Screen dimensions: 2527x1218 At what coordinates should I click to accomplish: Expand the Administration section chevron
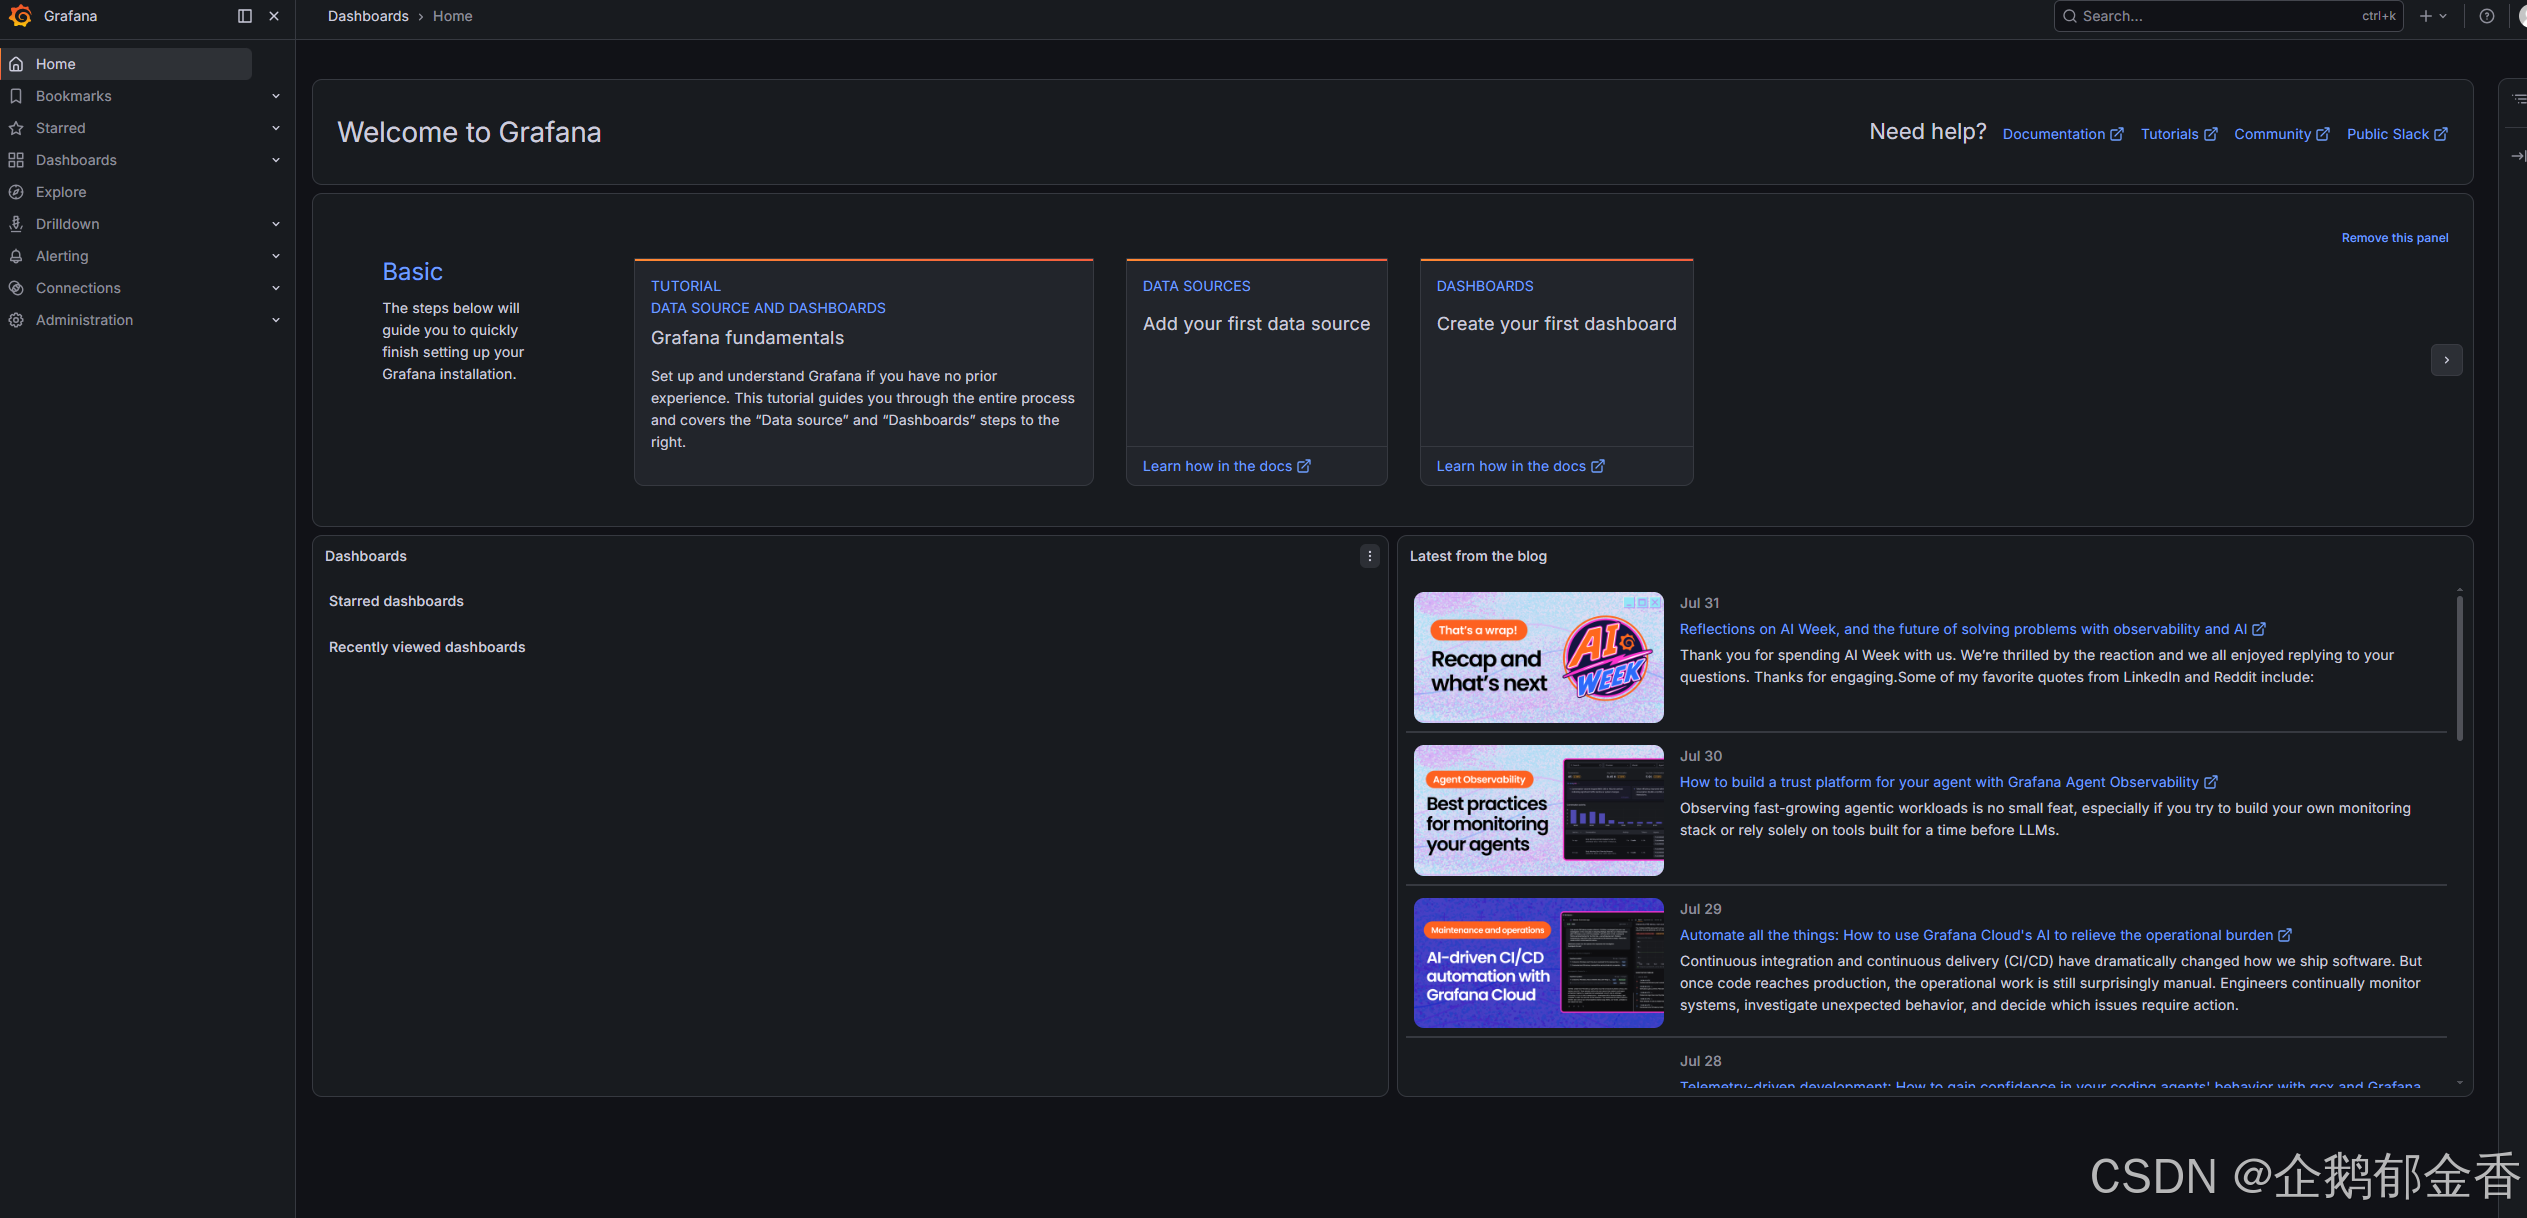click(276, 320)
